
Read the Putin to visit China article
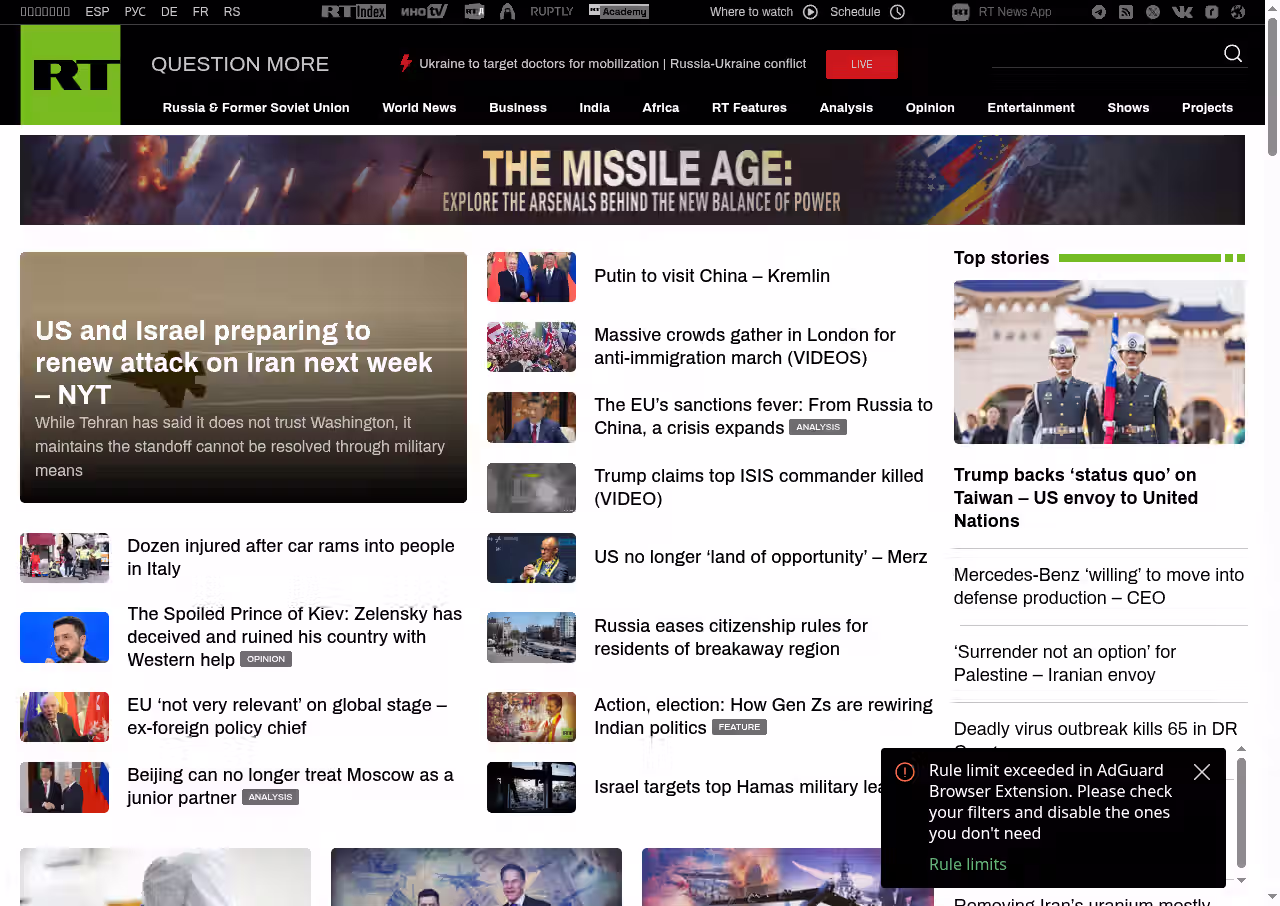(712, 276)
